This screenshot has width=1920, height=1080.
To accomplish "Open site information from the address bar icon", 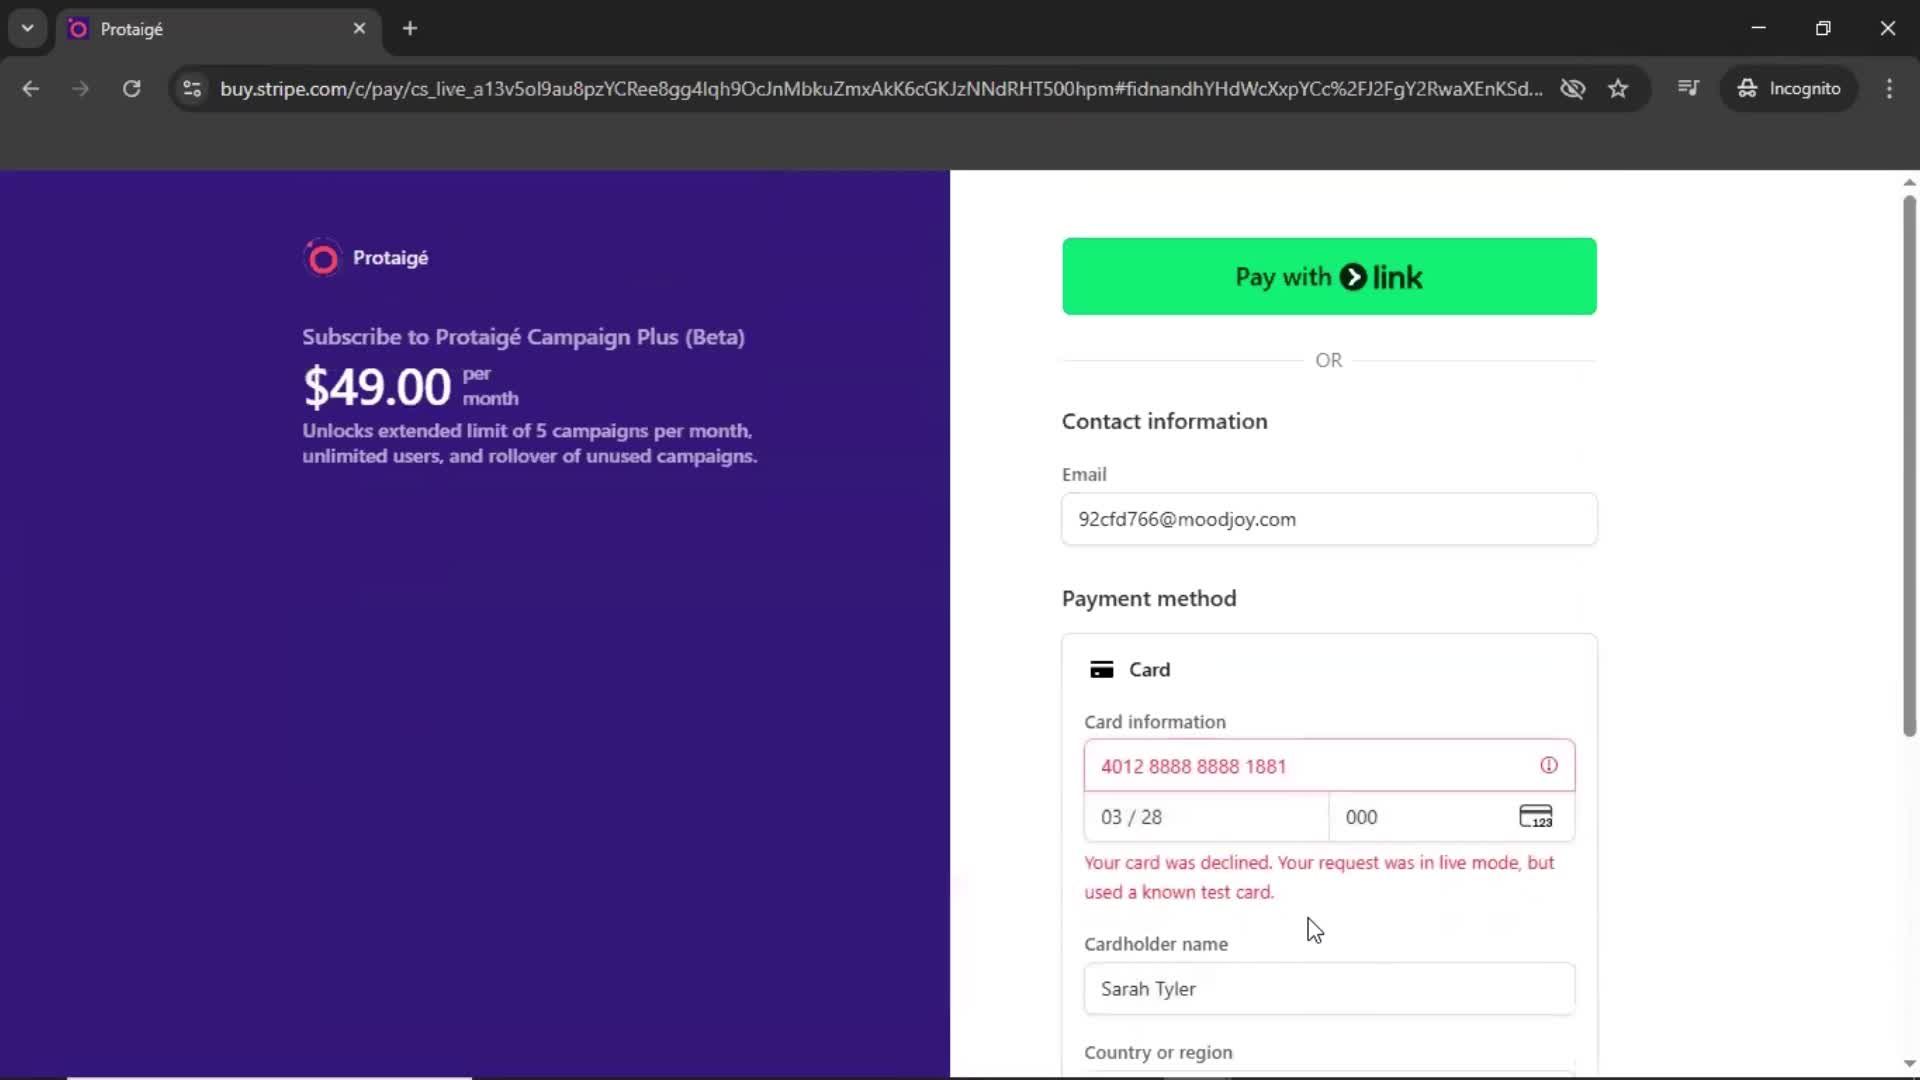I will 191,89.
